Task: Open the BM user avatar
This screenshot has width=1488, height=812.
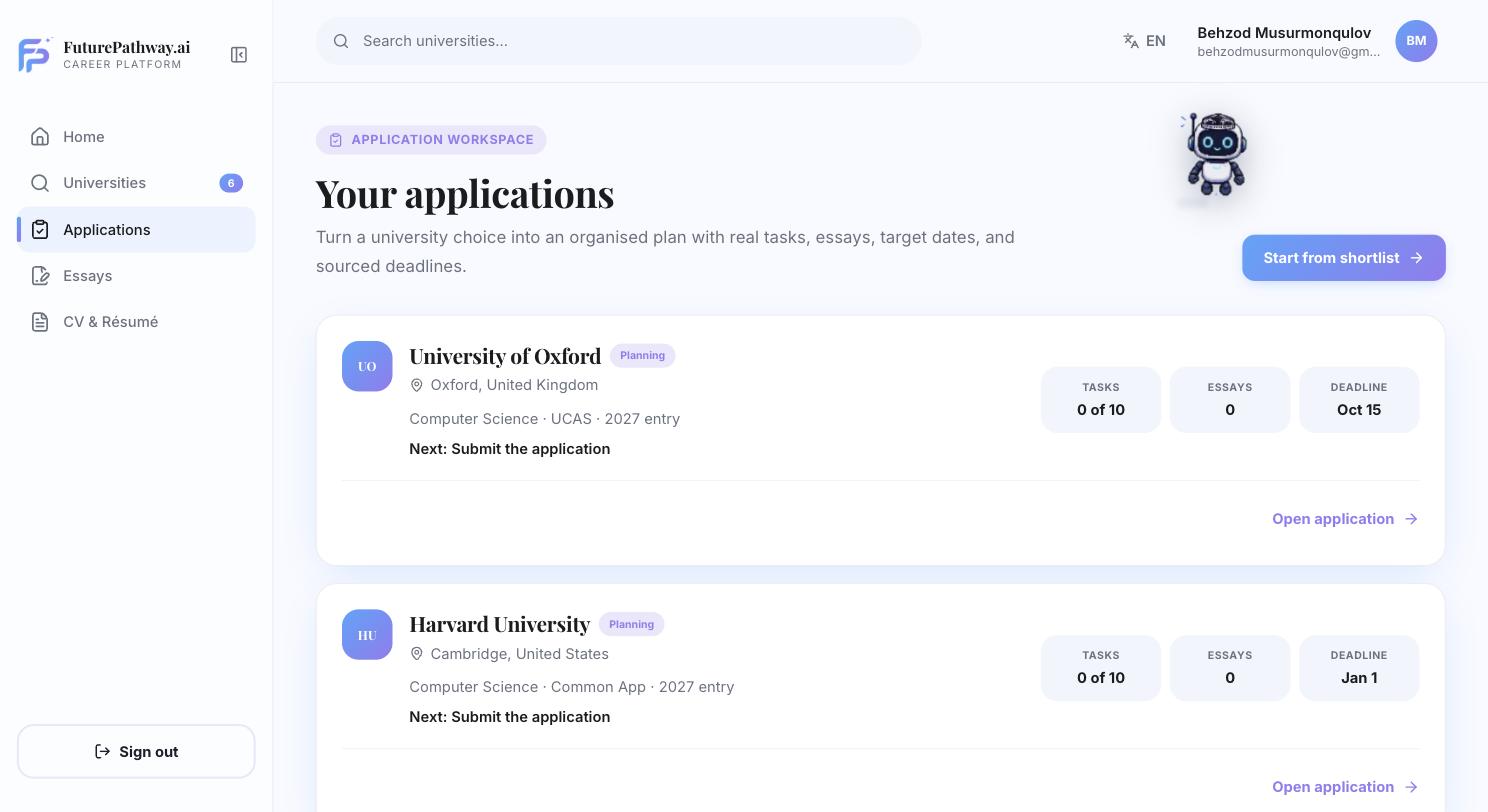Action: click(1416, 41)
